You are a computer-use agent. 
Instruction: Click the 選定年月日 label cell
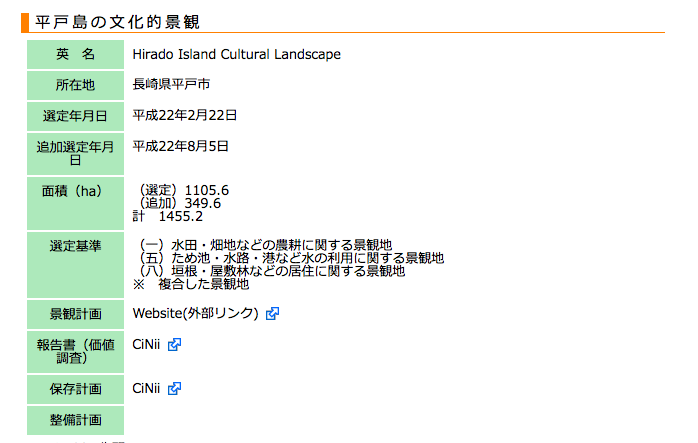tap(75, 116)
